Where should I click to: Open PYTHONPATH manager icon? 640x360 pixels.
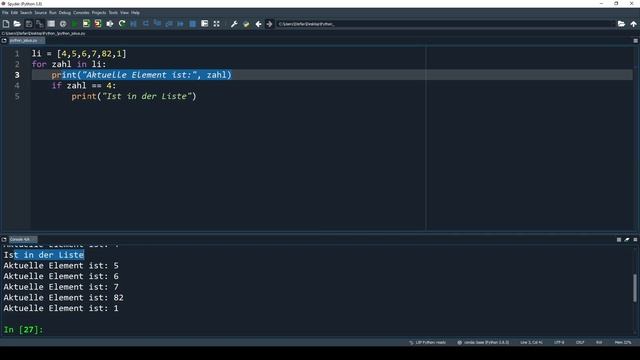(246, 24)
